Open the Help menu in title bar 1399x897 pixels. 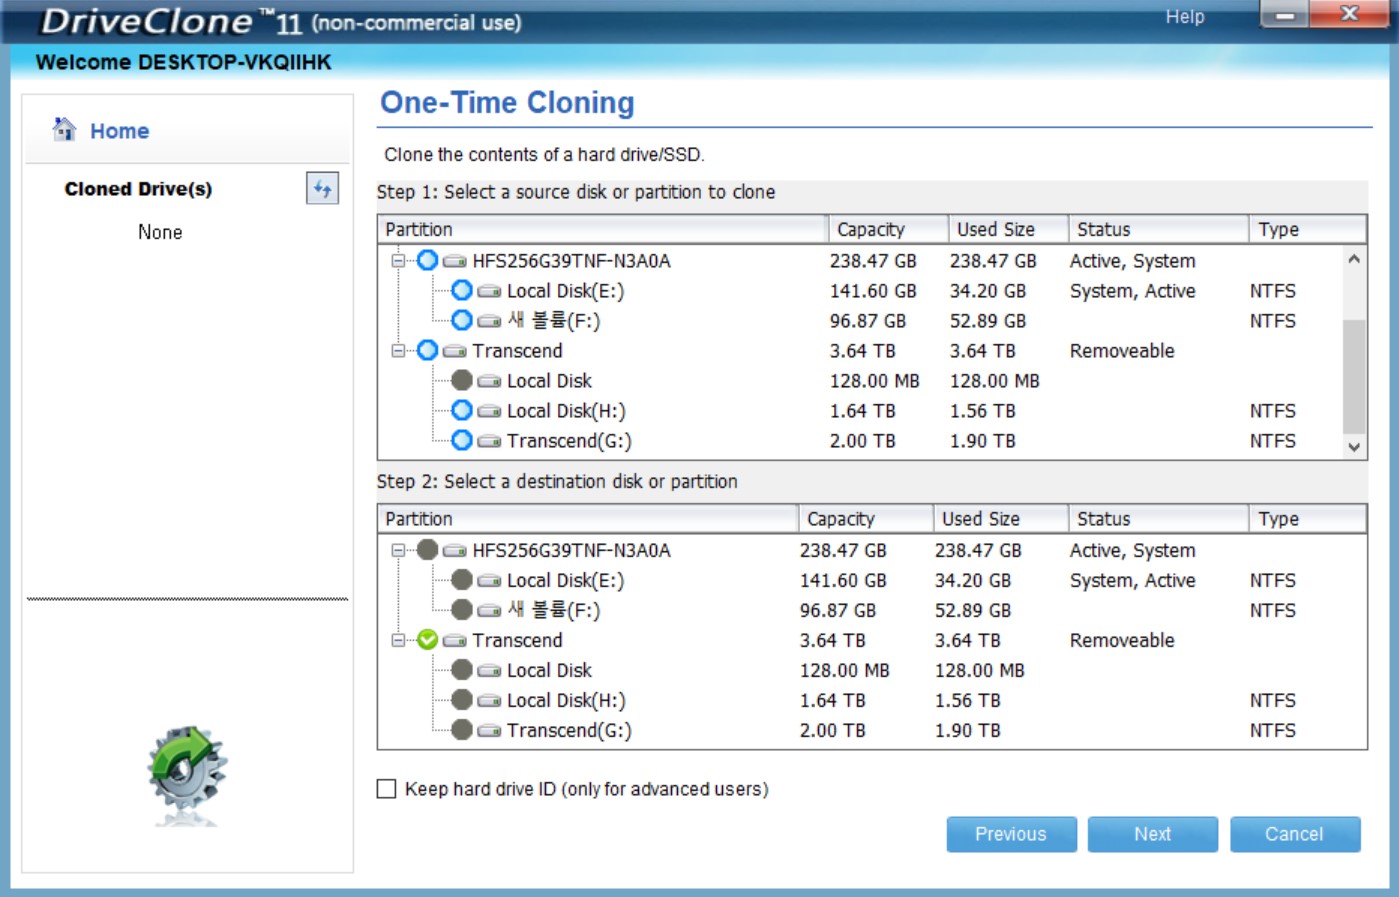pyautogui.click(x=1185, y=17)
